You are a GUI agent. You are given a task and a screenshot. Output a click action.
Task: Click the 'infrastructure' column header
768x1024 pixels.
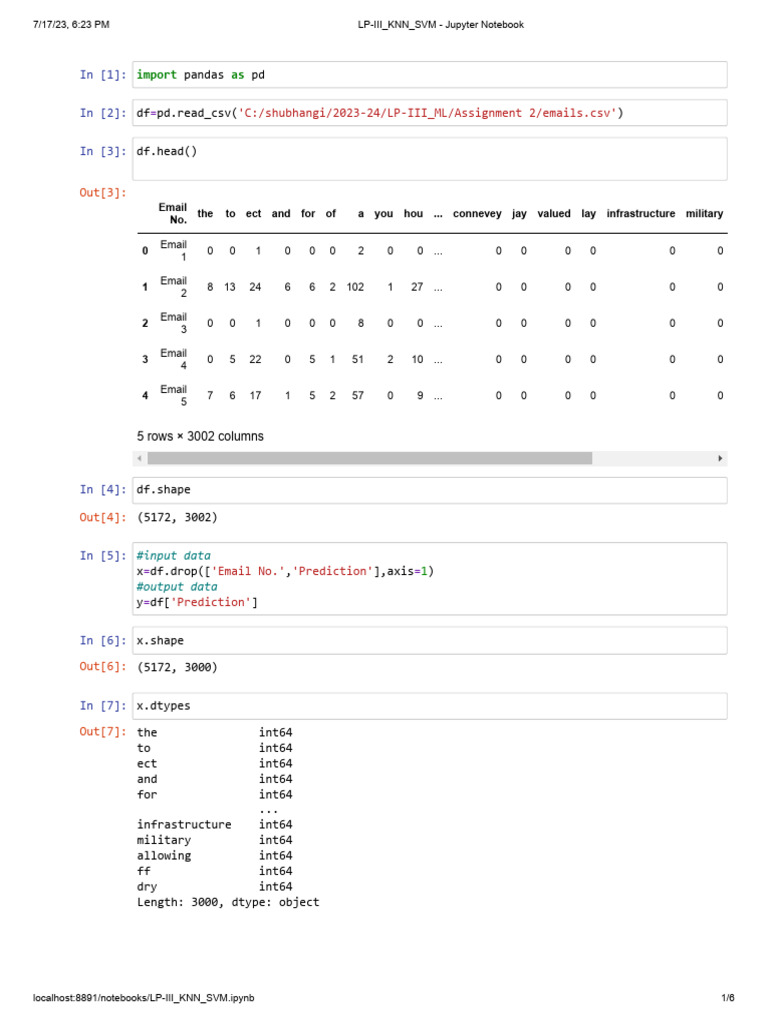click(x=641, y=214)
